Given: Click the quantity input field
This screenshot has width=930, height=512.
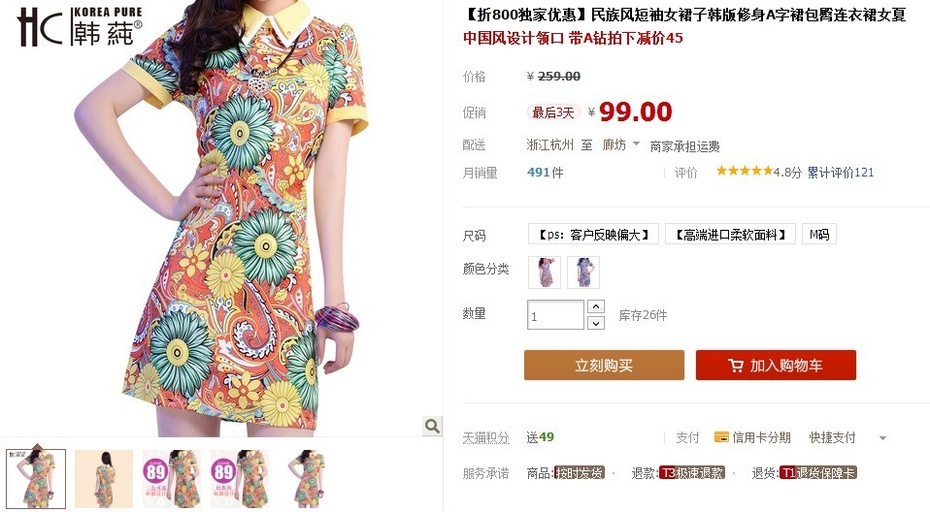Looking at the screenshot, I should click(556, 315).
